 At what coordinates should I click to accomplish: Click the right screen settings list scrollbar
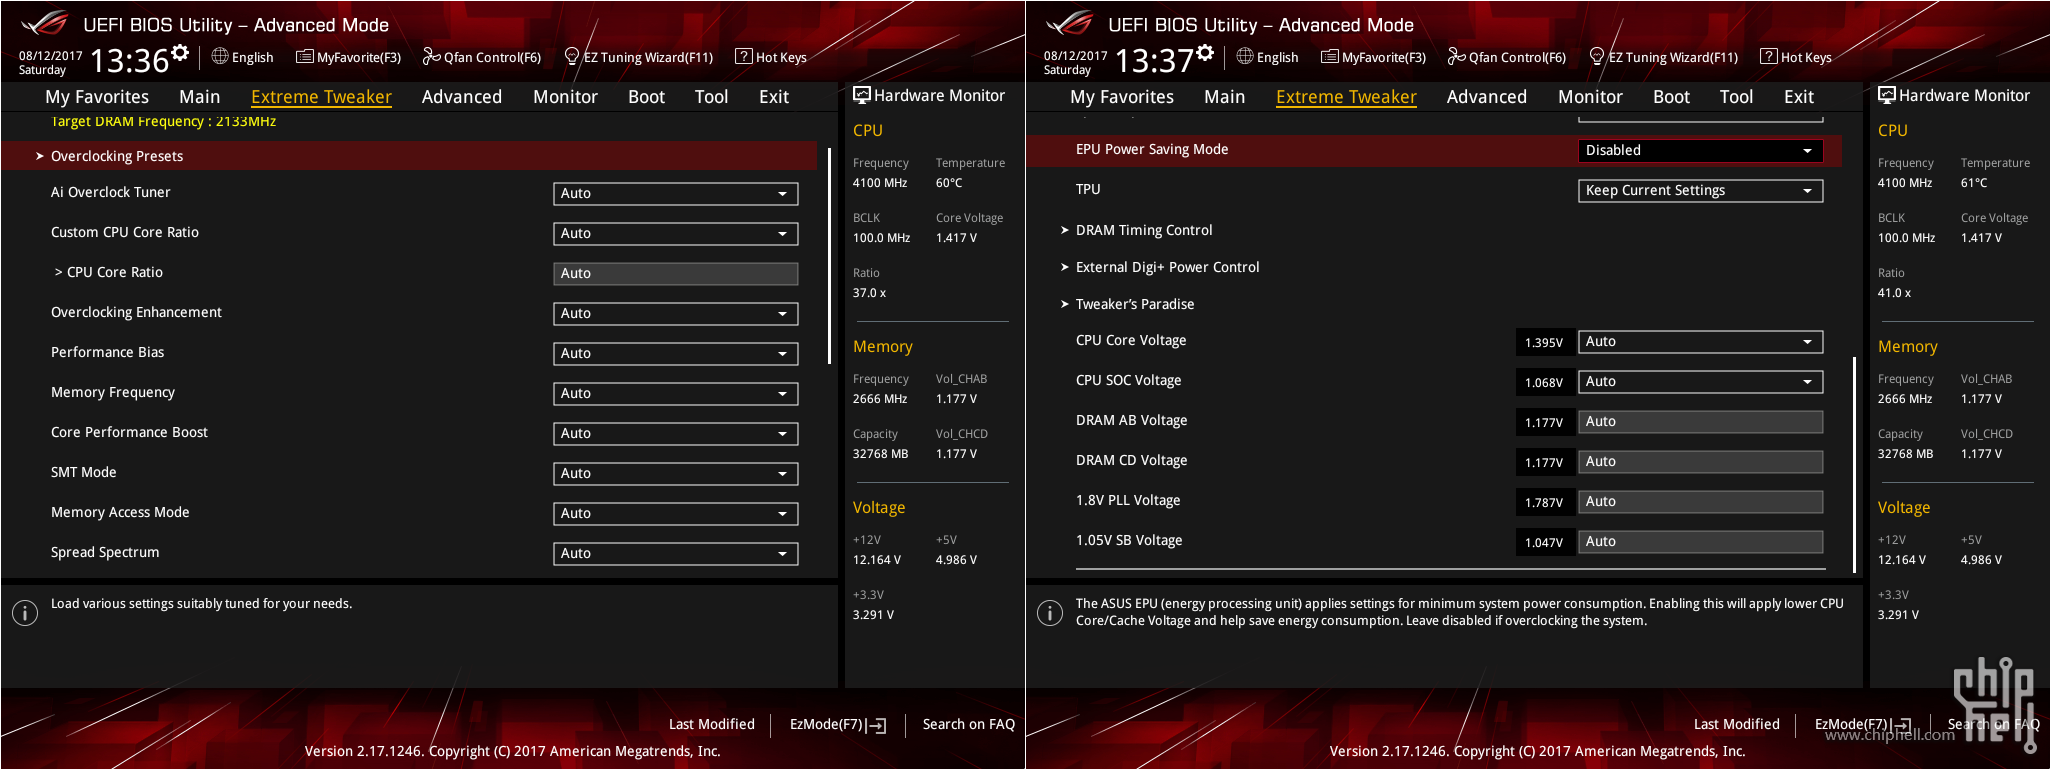pyautogui.click(x=1854, y=465)
